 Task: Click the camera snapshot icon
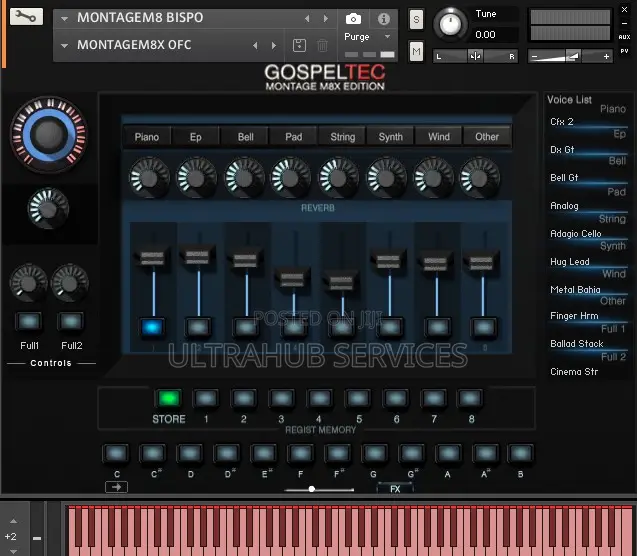click(353, 19)
